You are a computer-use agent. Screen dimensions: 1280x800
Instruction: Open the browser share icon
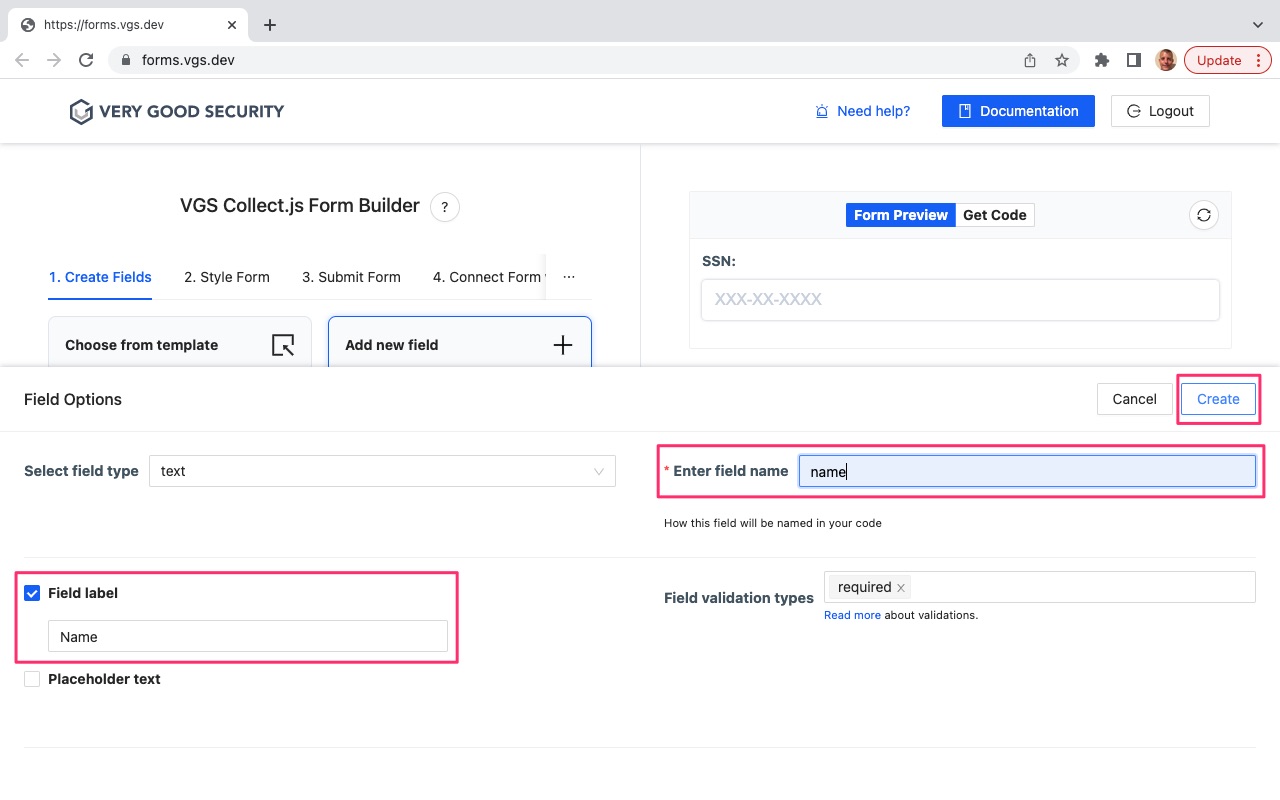click(x=1030, y=60)
